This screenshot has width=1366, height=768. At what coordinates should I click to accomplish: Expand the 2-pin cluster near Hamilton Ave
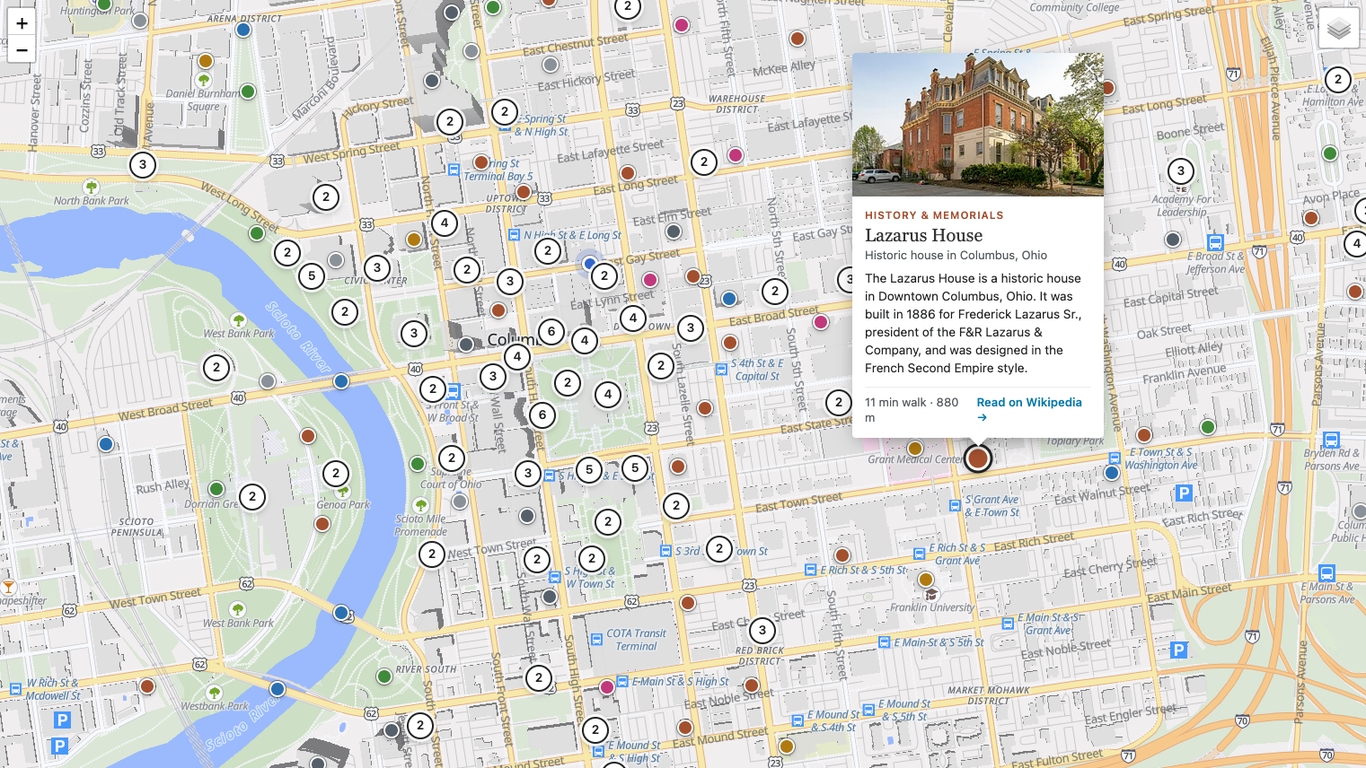tap(1338, 79)
